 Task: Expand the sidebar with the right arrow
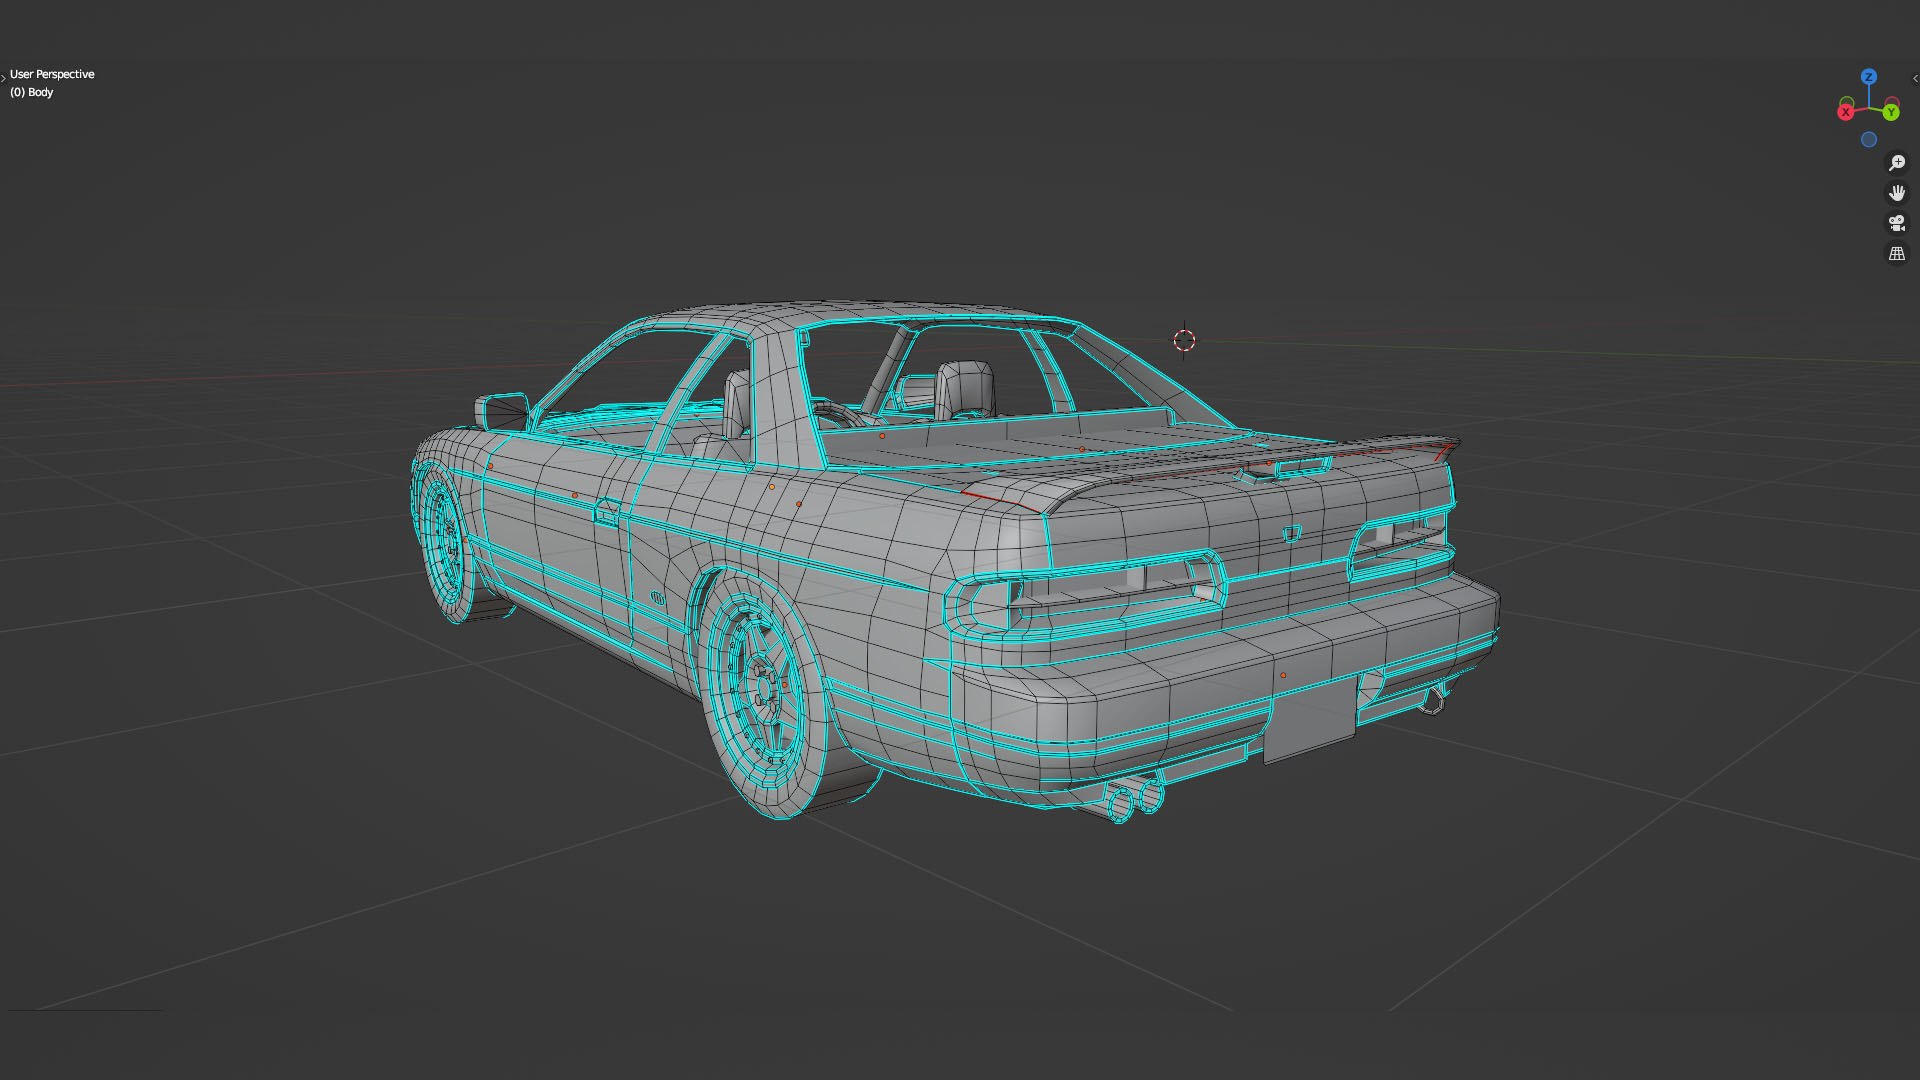(x=1915, y=79)
